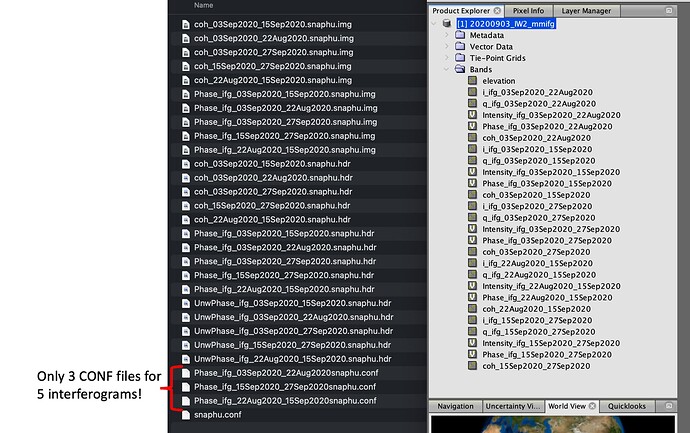Select file Phase_ifg_03Sep2020_22Aug2020.snaphu.hdr
The image size is (690, 433).
click(285, 248)
